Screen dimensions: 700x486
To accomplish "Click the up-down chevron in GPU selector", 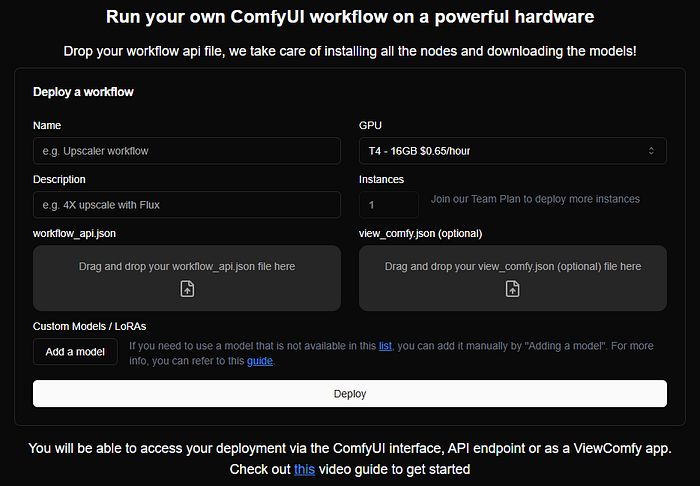I will [x=651, y=151].
